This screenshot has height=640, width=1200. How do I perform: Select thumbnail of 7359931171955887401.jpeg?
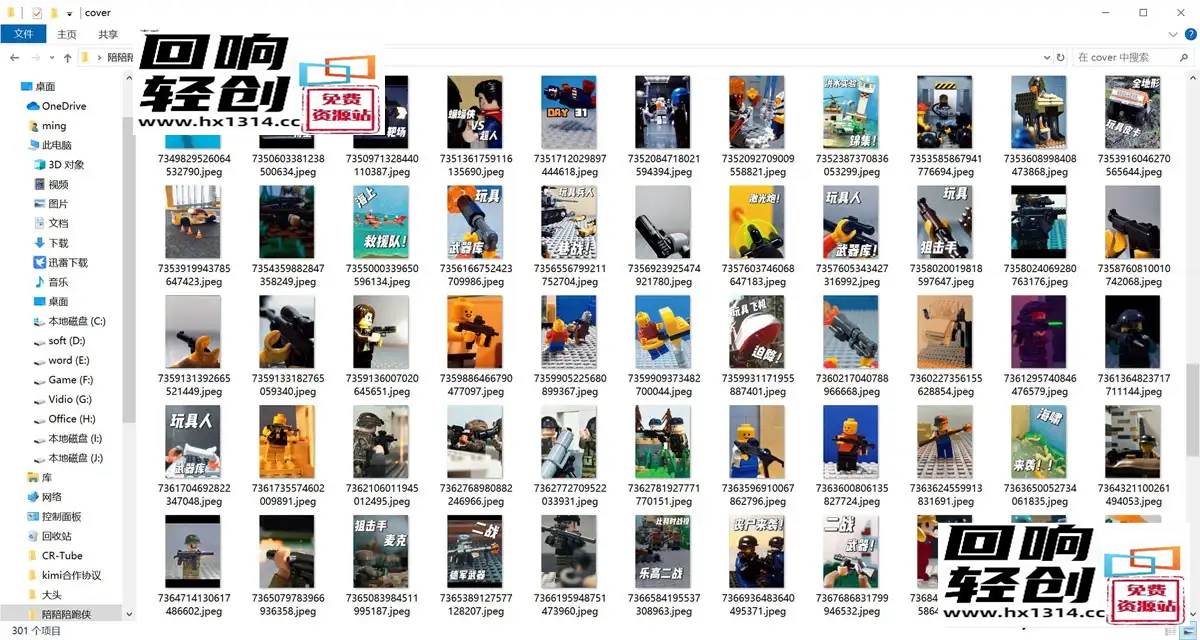pos(757,332)
